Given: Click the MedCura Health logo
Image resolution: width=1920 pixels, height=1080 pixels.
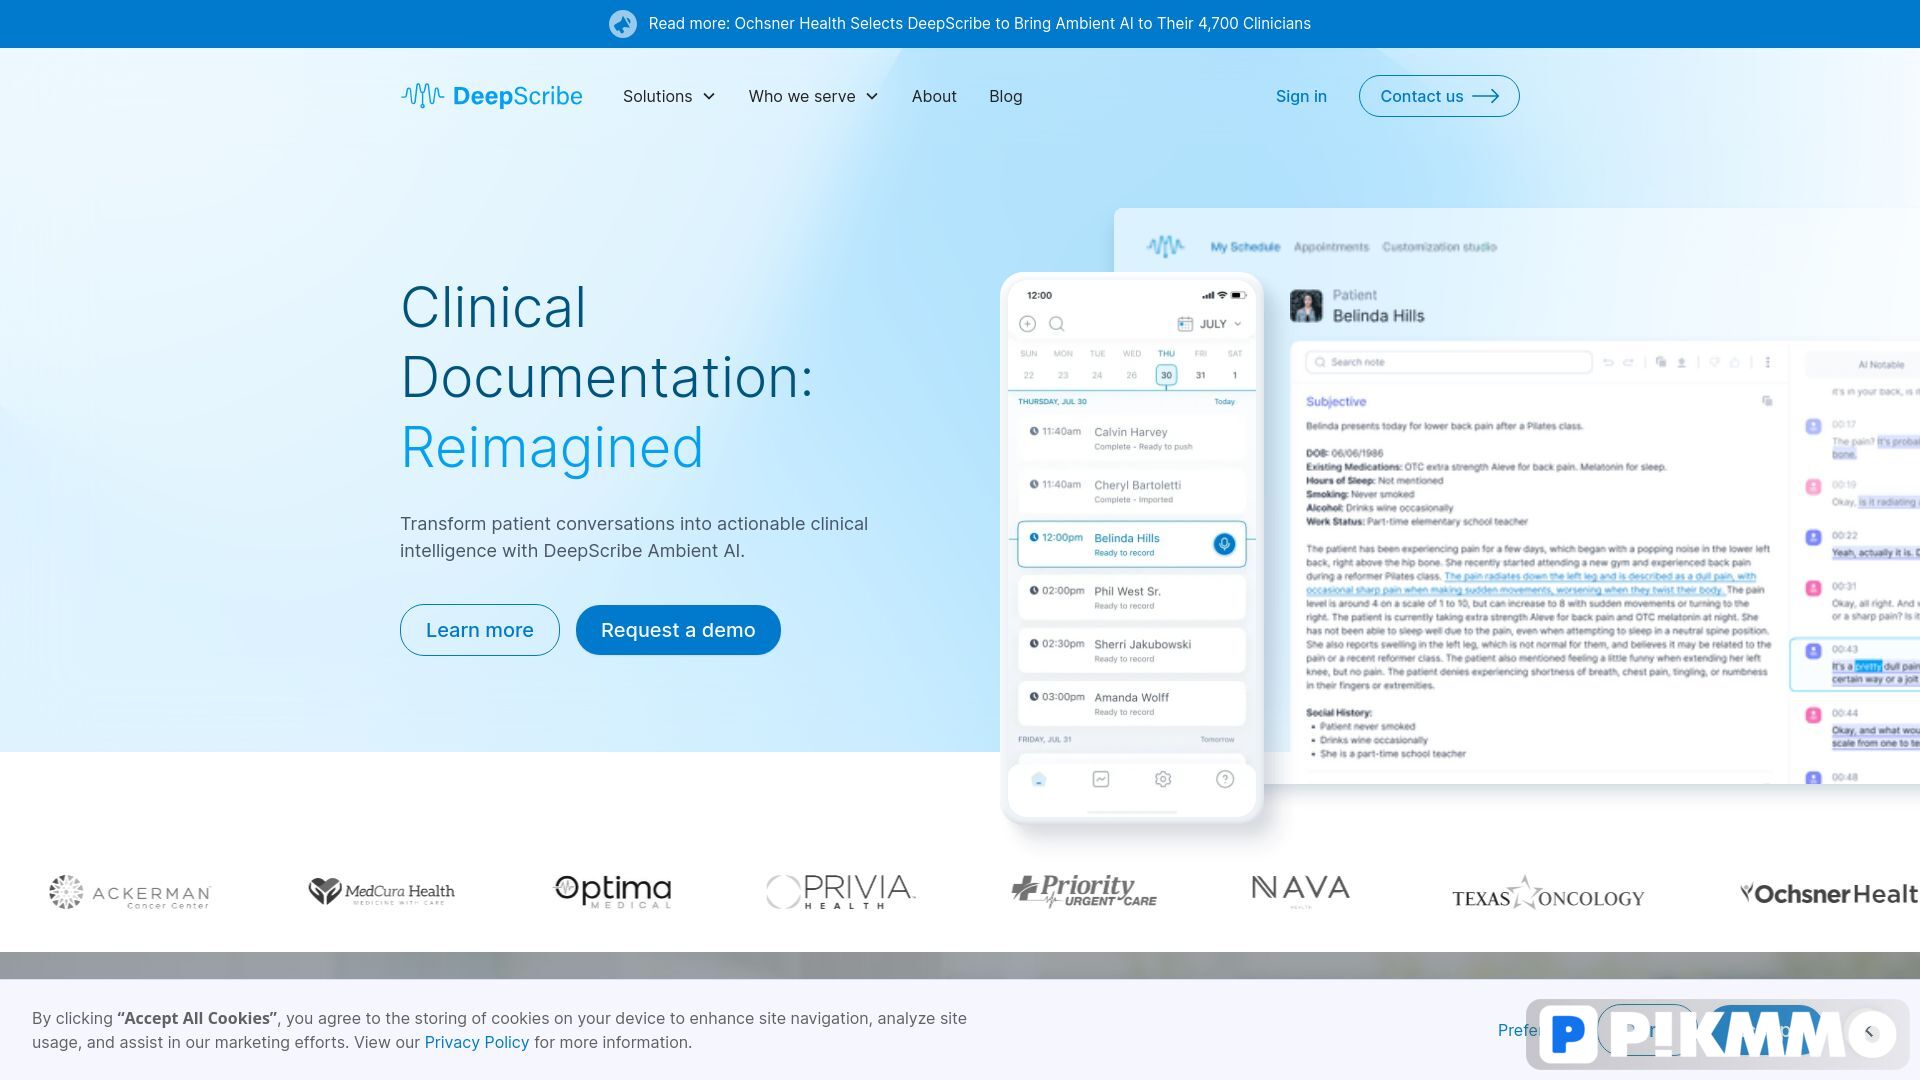Looking at the screenshot, I should (381, 891).
